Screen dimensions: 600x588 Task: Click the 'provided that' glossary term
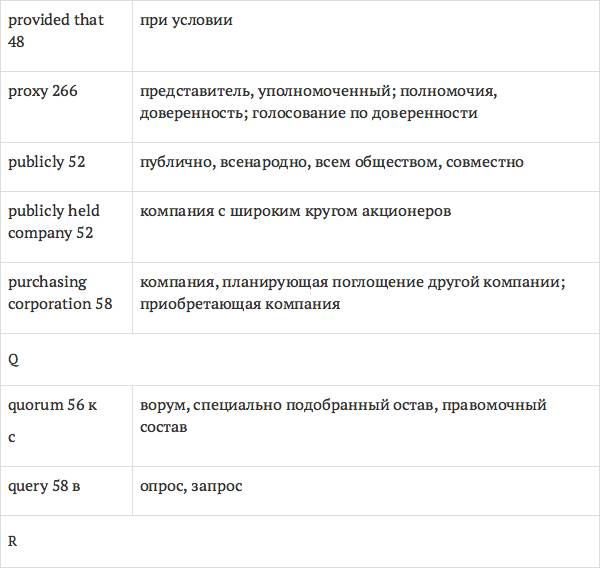click(55, 20)
